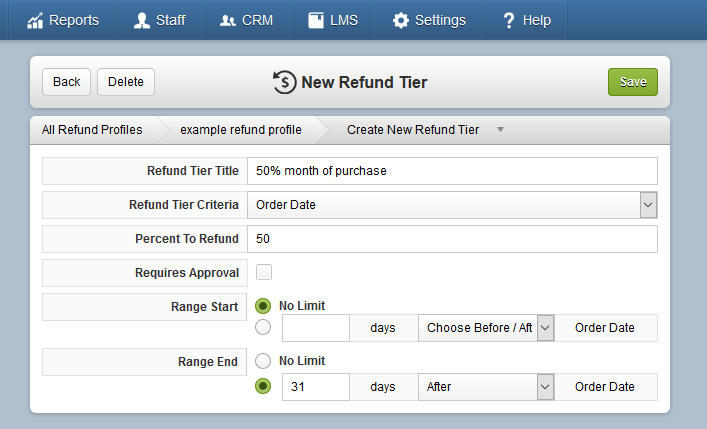Open the Refund Tier Criteria dropdown

452,205
